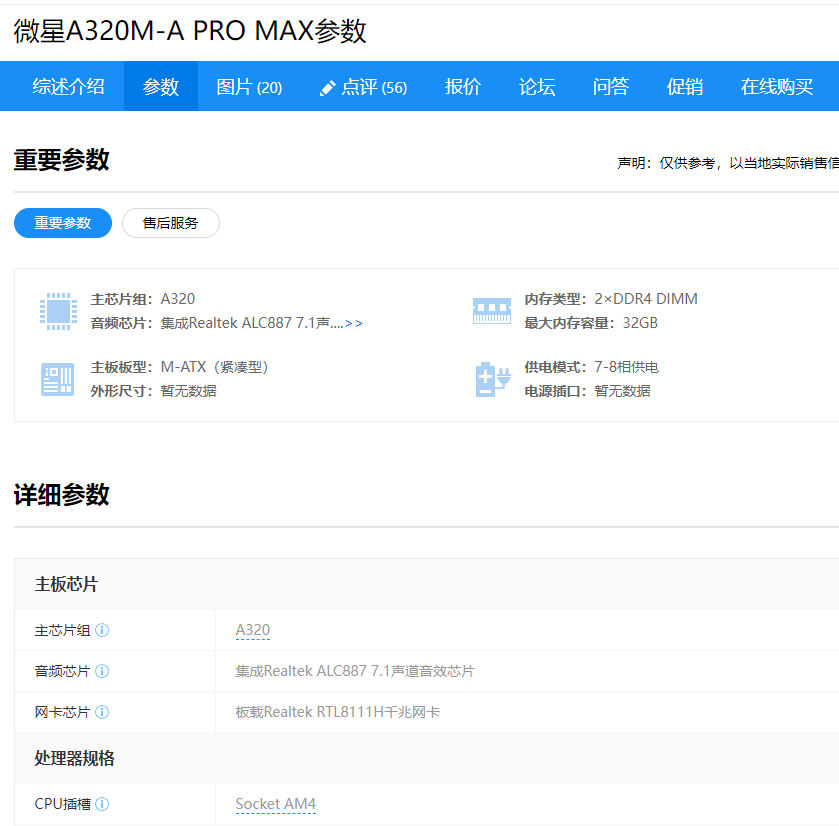Click 电源插口 暂无数据 text
The width and height of the screenshot is (839, 826).
click(x=588, y=391)
